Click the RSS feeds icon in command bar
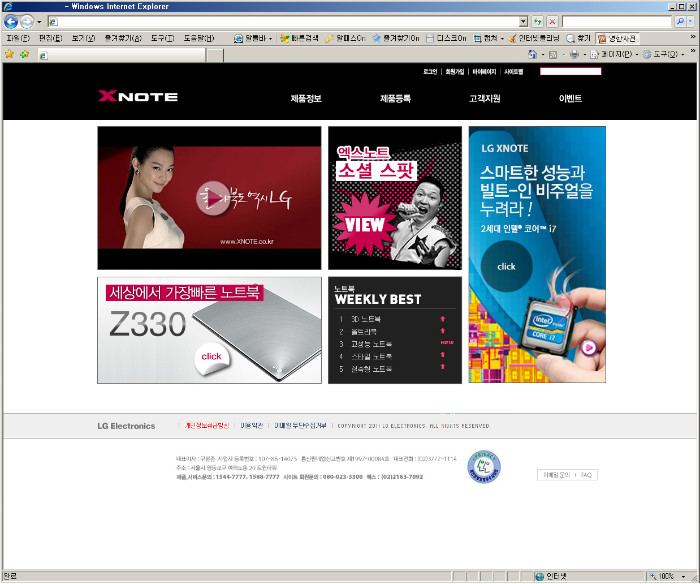Image resolution: width=700 pixels, height=584 pixels. 553,55
